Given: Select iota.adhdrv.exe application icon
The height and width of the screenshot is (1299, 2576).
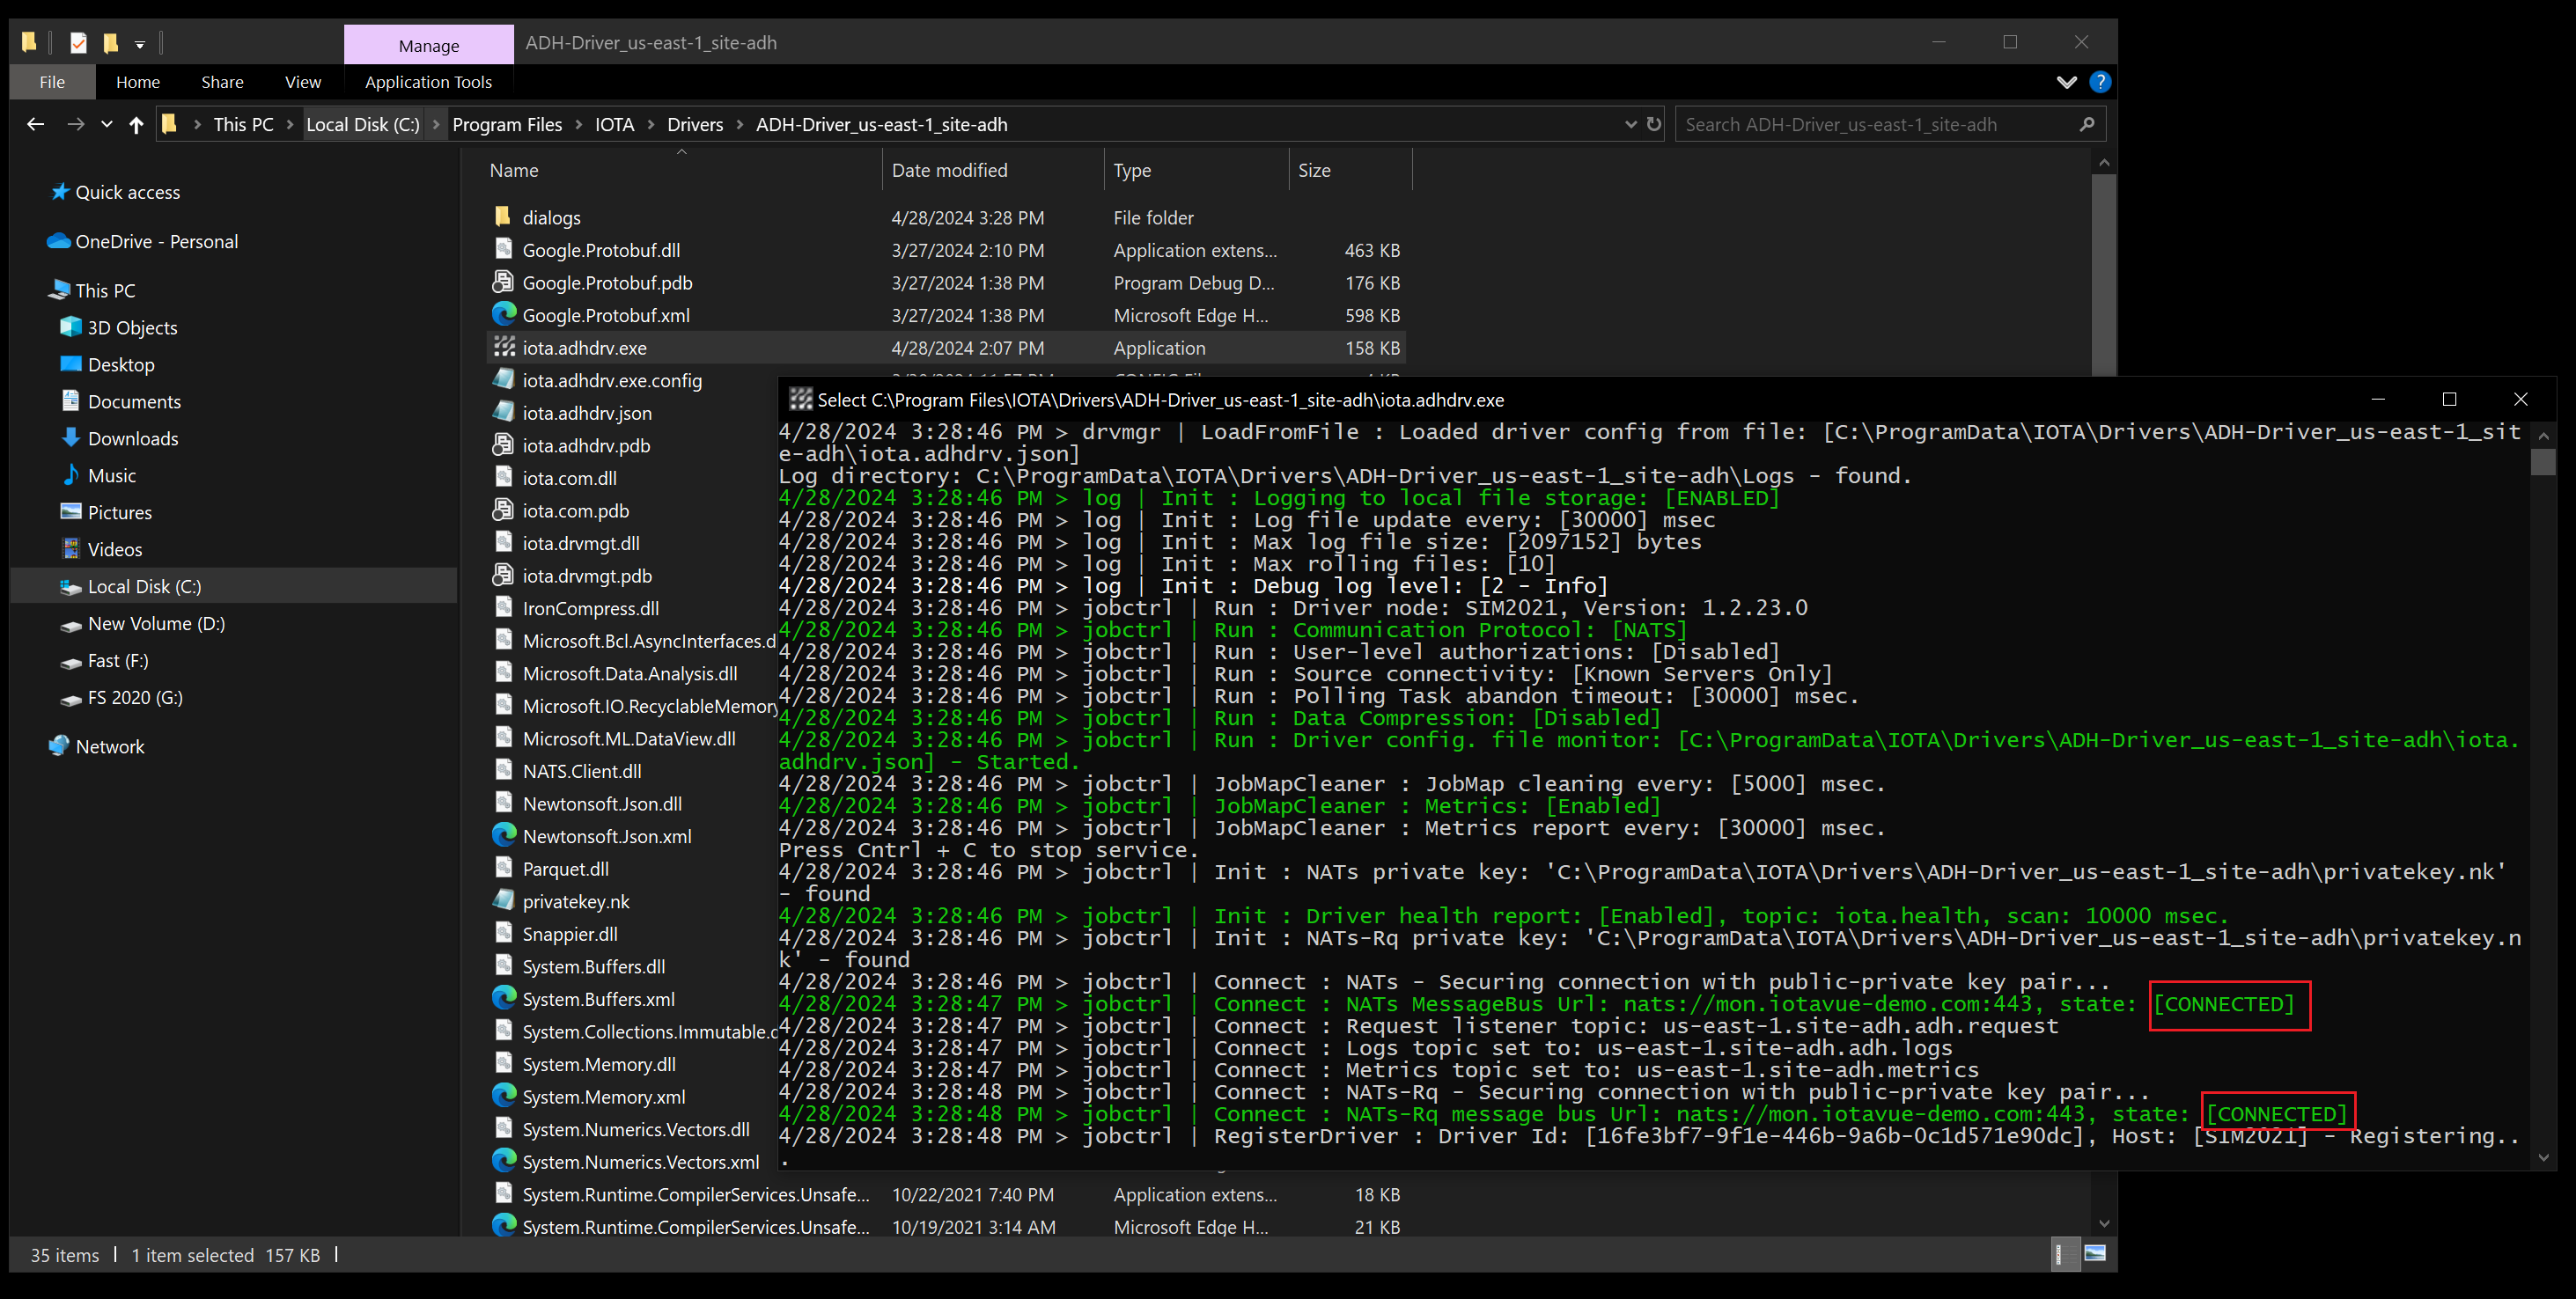Looking at the screenshot, I should point(504,347).
